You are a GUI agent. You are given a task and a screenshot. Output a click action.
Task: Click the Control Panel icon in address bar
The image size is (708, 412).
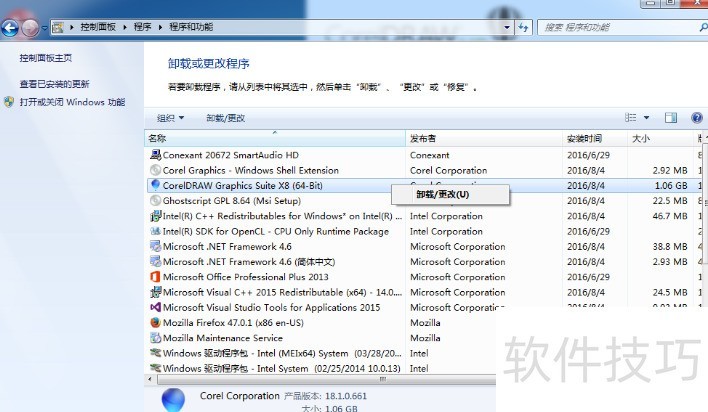coord(58,28)
